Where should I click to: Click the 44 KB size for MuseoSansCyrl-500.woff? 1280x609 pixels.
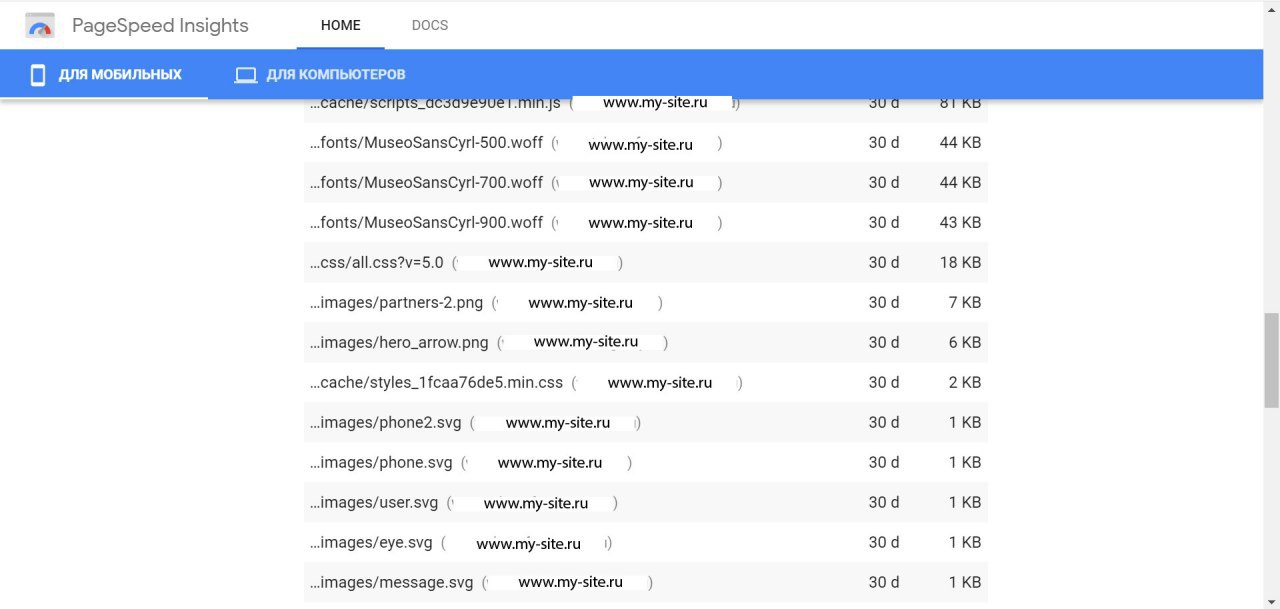pyautogui.click(x=960, y=142)
